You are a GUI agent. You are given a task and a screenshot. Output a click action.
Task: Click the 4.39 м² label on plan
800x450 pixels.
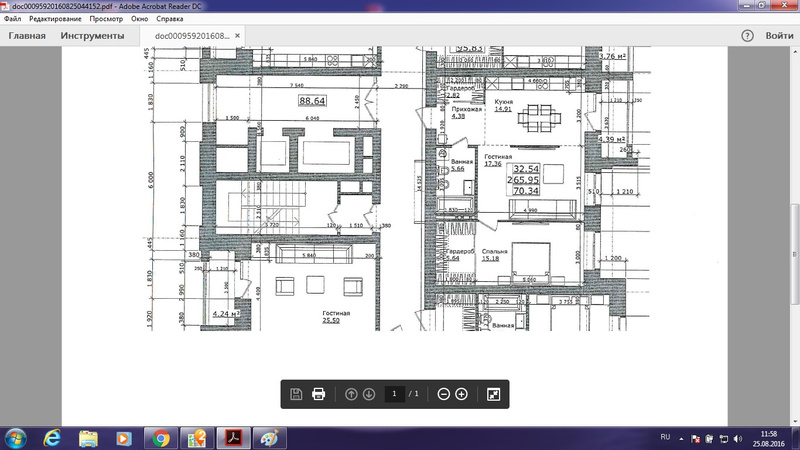612,139
